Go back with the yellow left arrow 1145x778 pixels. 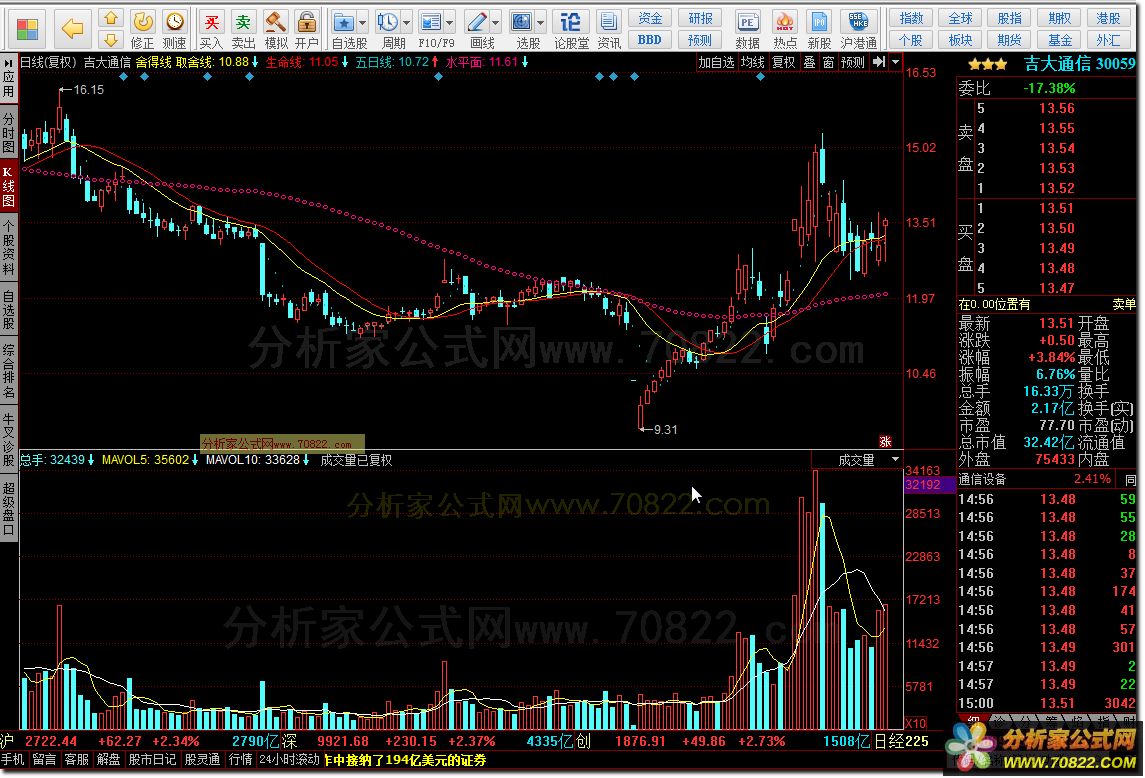click(72, 29)
